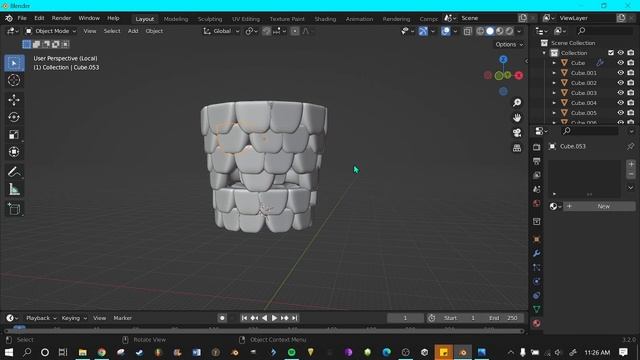This screenshot has height=360, width=640.
Task: Open the World properties tab icon
Action: tap(537, 203)
